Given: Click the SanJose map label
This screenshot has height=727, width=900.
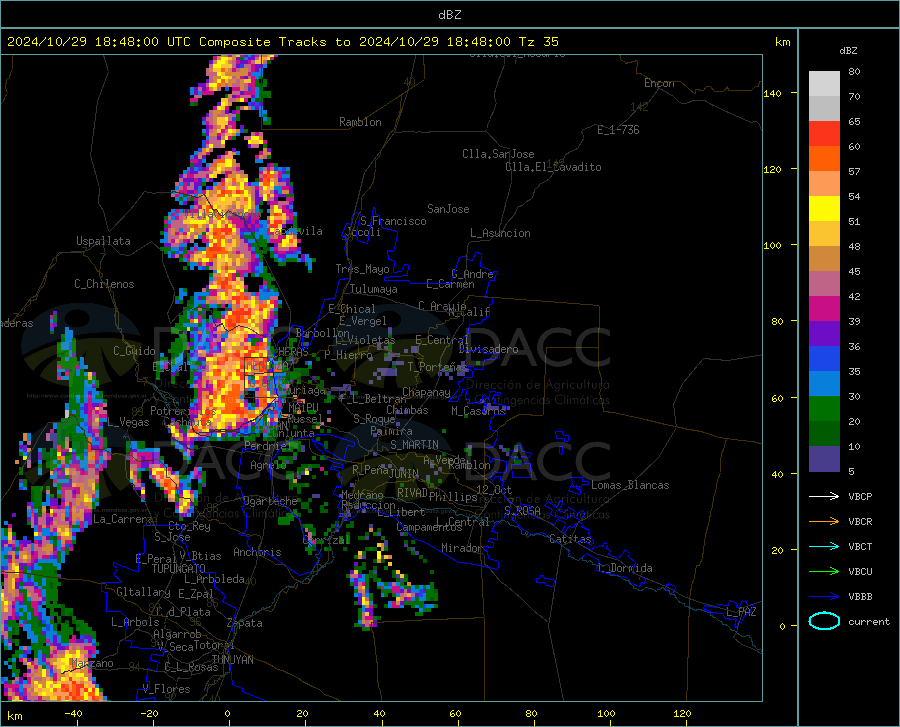Looking at the screenshot, I should [448, 209].
